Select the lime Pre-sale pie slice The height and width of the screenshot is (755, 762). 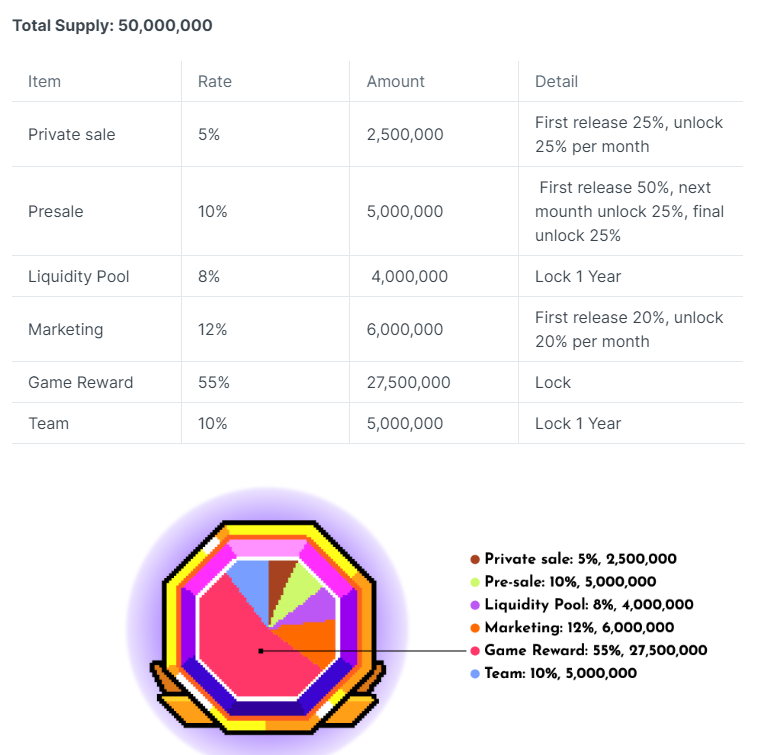click(297, 590)
